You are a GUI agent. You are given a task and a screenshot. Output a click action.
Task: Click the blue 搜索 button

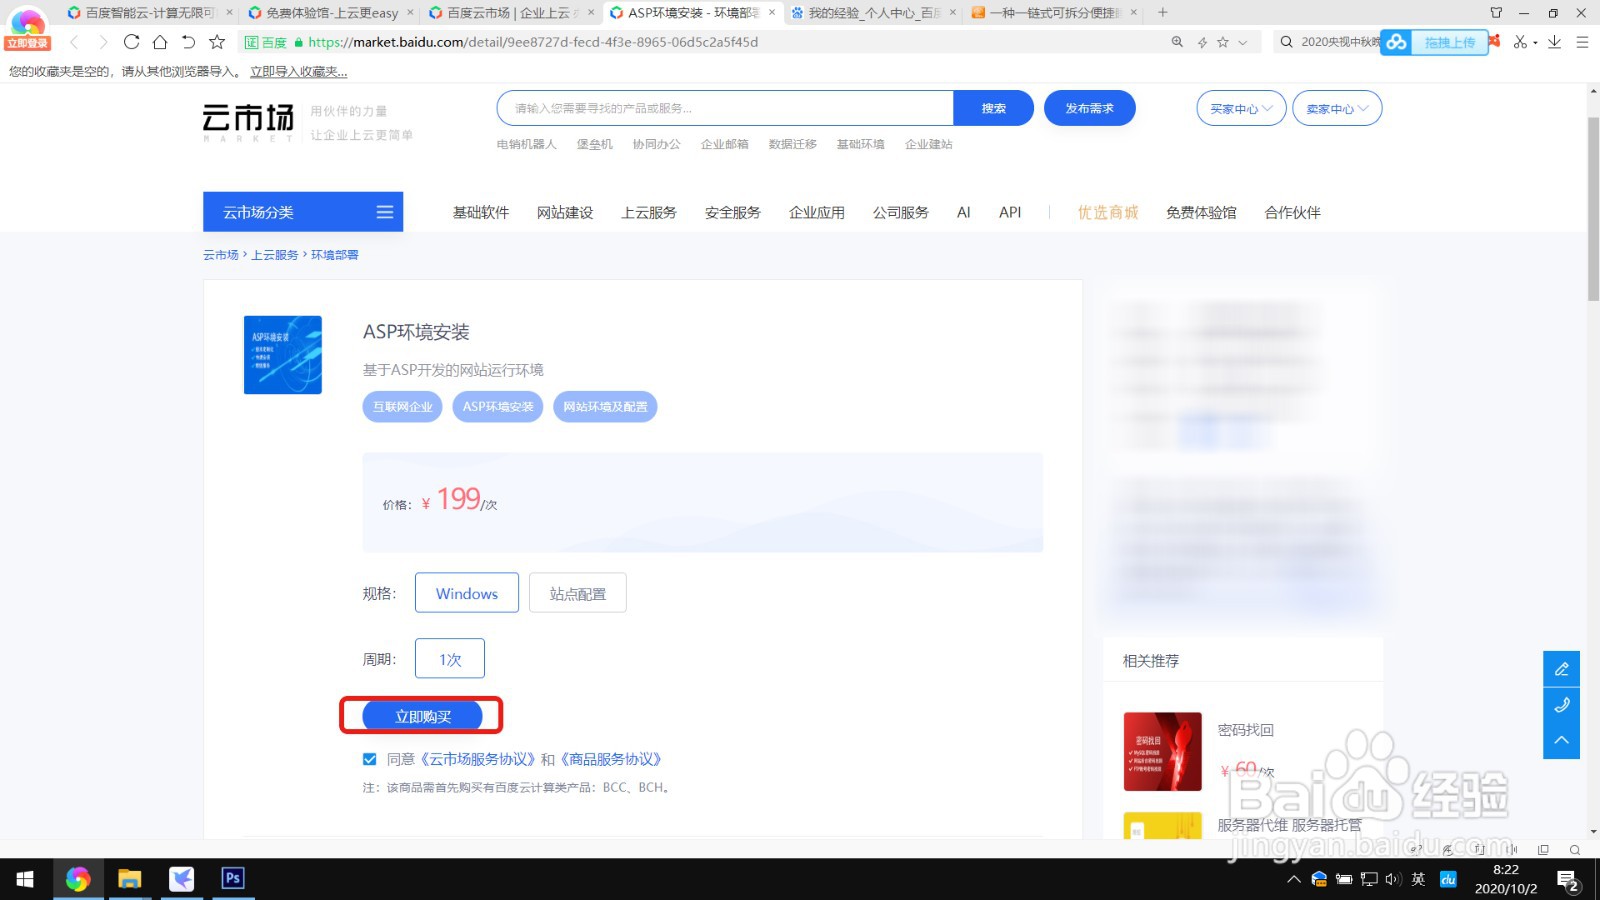pyautogui.click(x=993, y=108)
